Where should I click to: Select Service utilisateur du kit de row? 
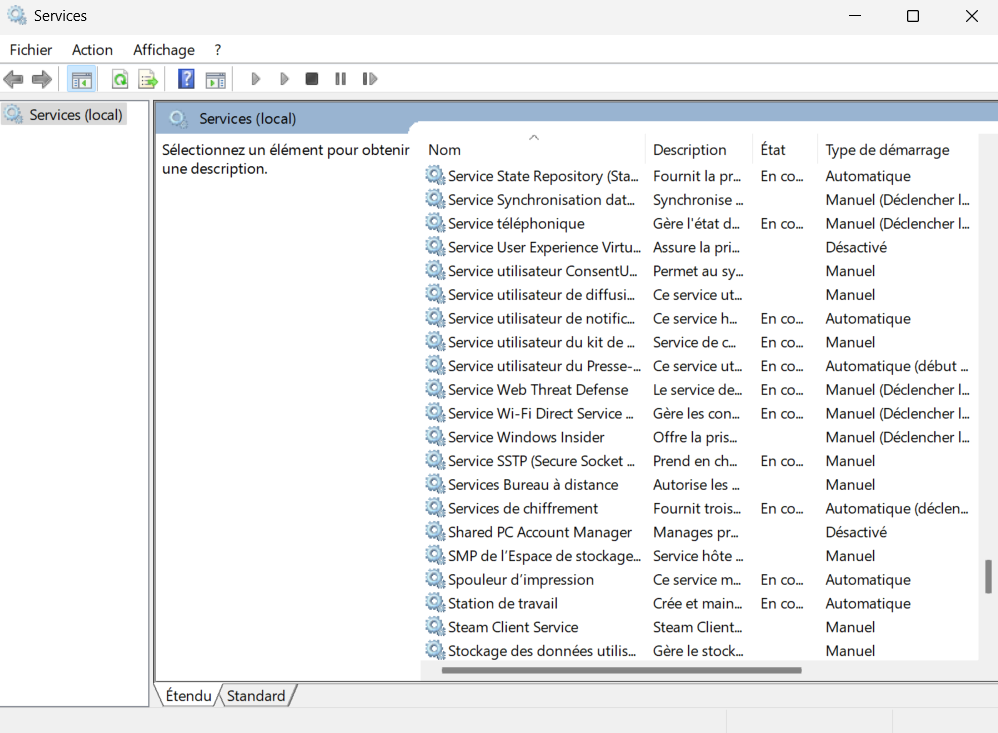point(699,342)
